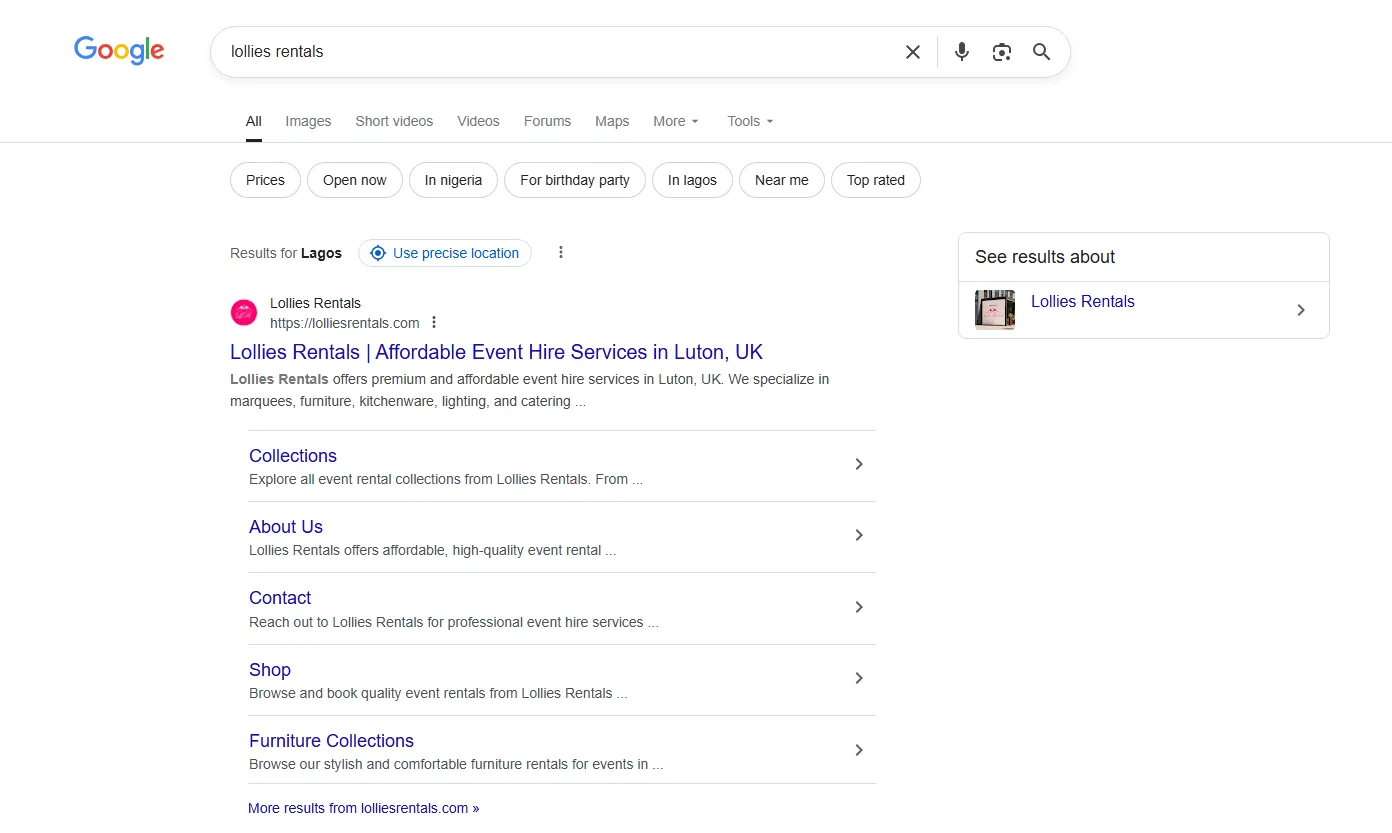Switch to the Forums tab
The width and height of the screenshot is (1392, 833).
pos(547,121)
